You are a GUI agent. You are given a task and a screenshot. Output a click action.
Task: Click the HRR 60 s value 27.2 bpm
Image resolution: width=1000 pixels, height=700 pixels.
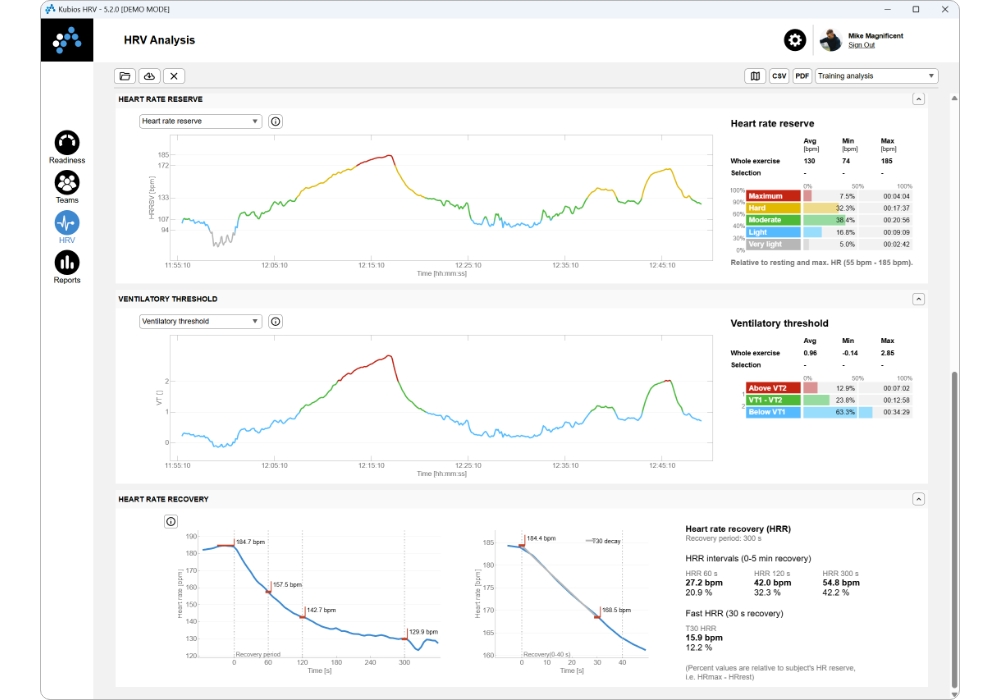(x=704, y=583)
